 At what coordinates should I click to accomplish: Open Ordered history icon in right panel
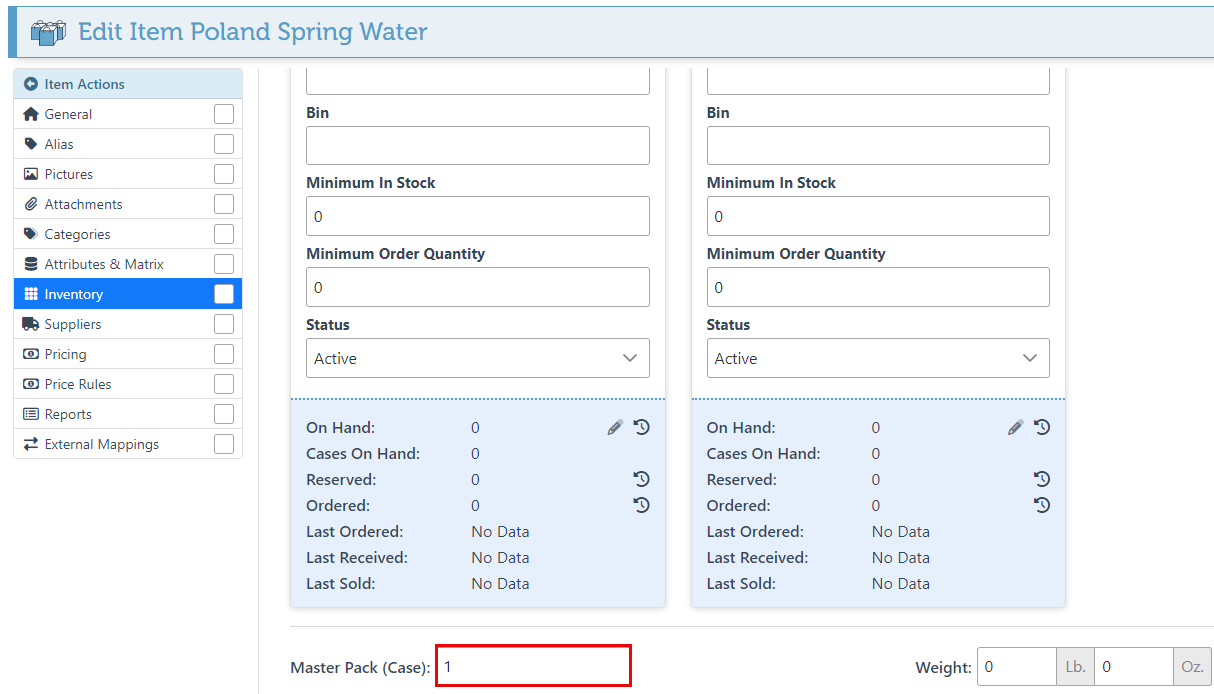pyautogui.click(x=1042, y=505)
